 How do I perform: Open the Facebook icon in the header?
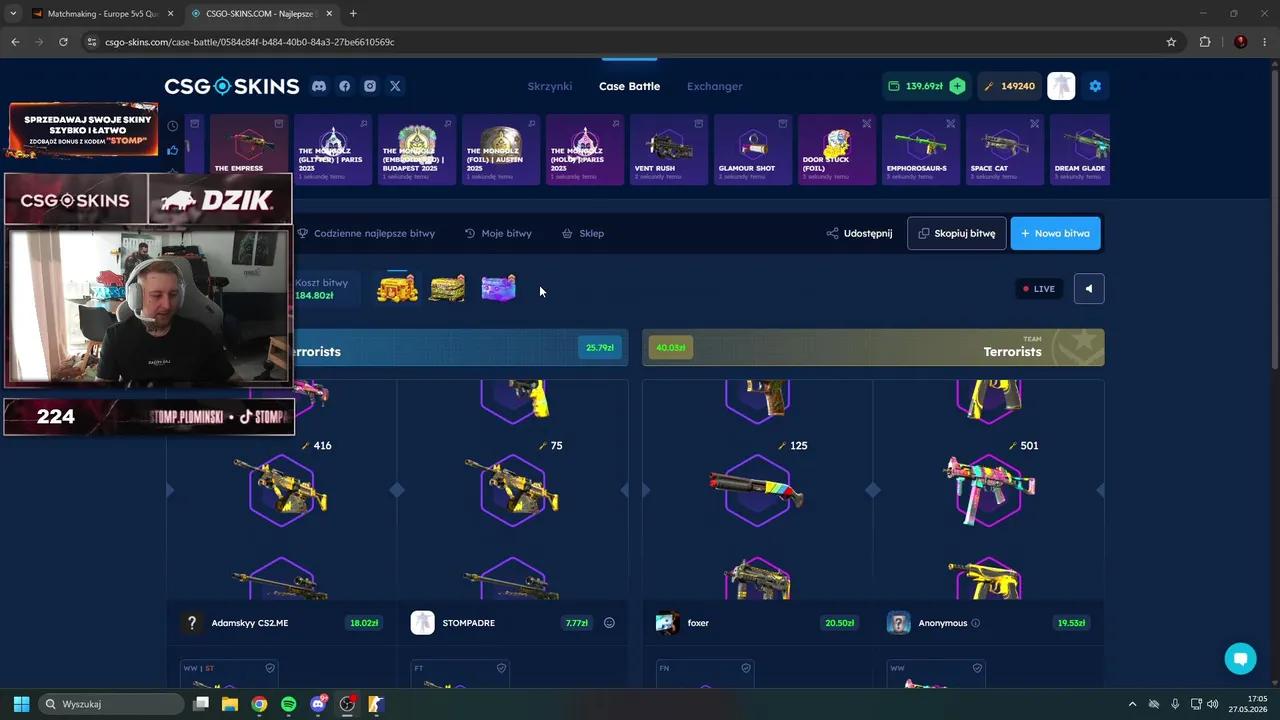point(345,86)
